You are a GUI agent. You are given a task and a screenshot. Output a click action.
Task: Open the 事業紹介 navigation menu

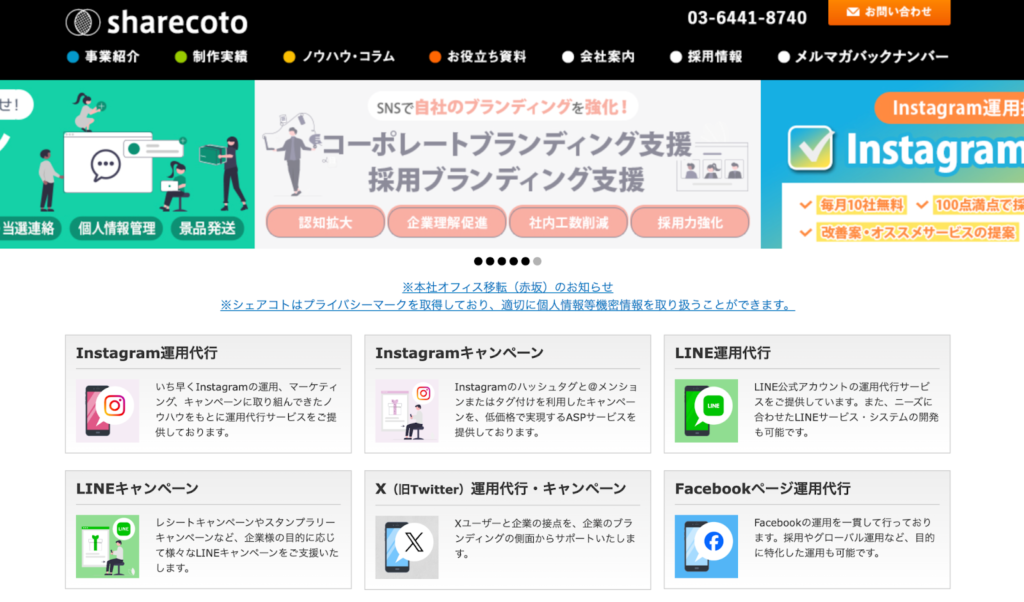coord(111,57)
